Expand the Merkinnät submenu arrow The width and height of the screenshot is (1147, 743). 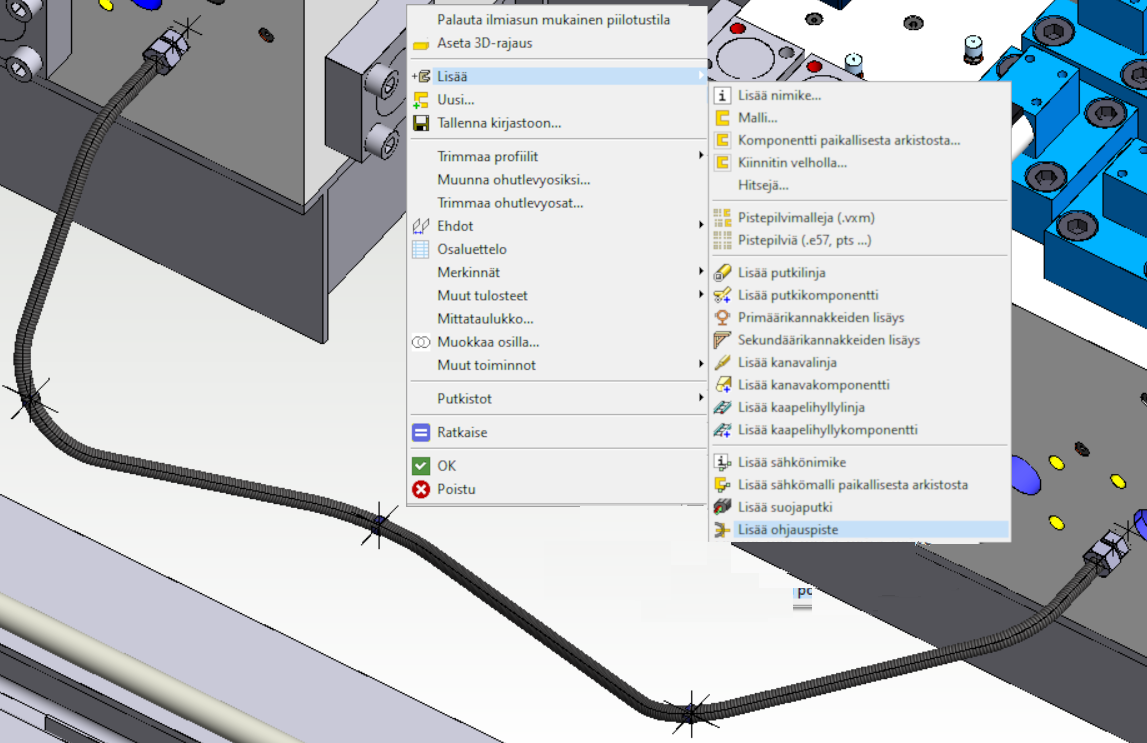point(701,272)
